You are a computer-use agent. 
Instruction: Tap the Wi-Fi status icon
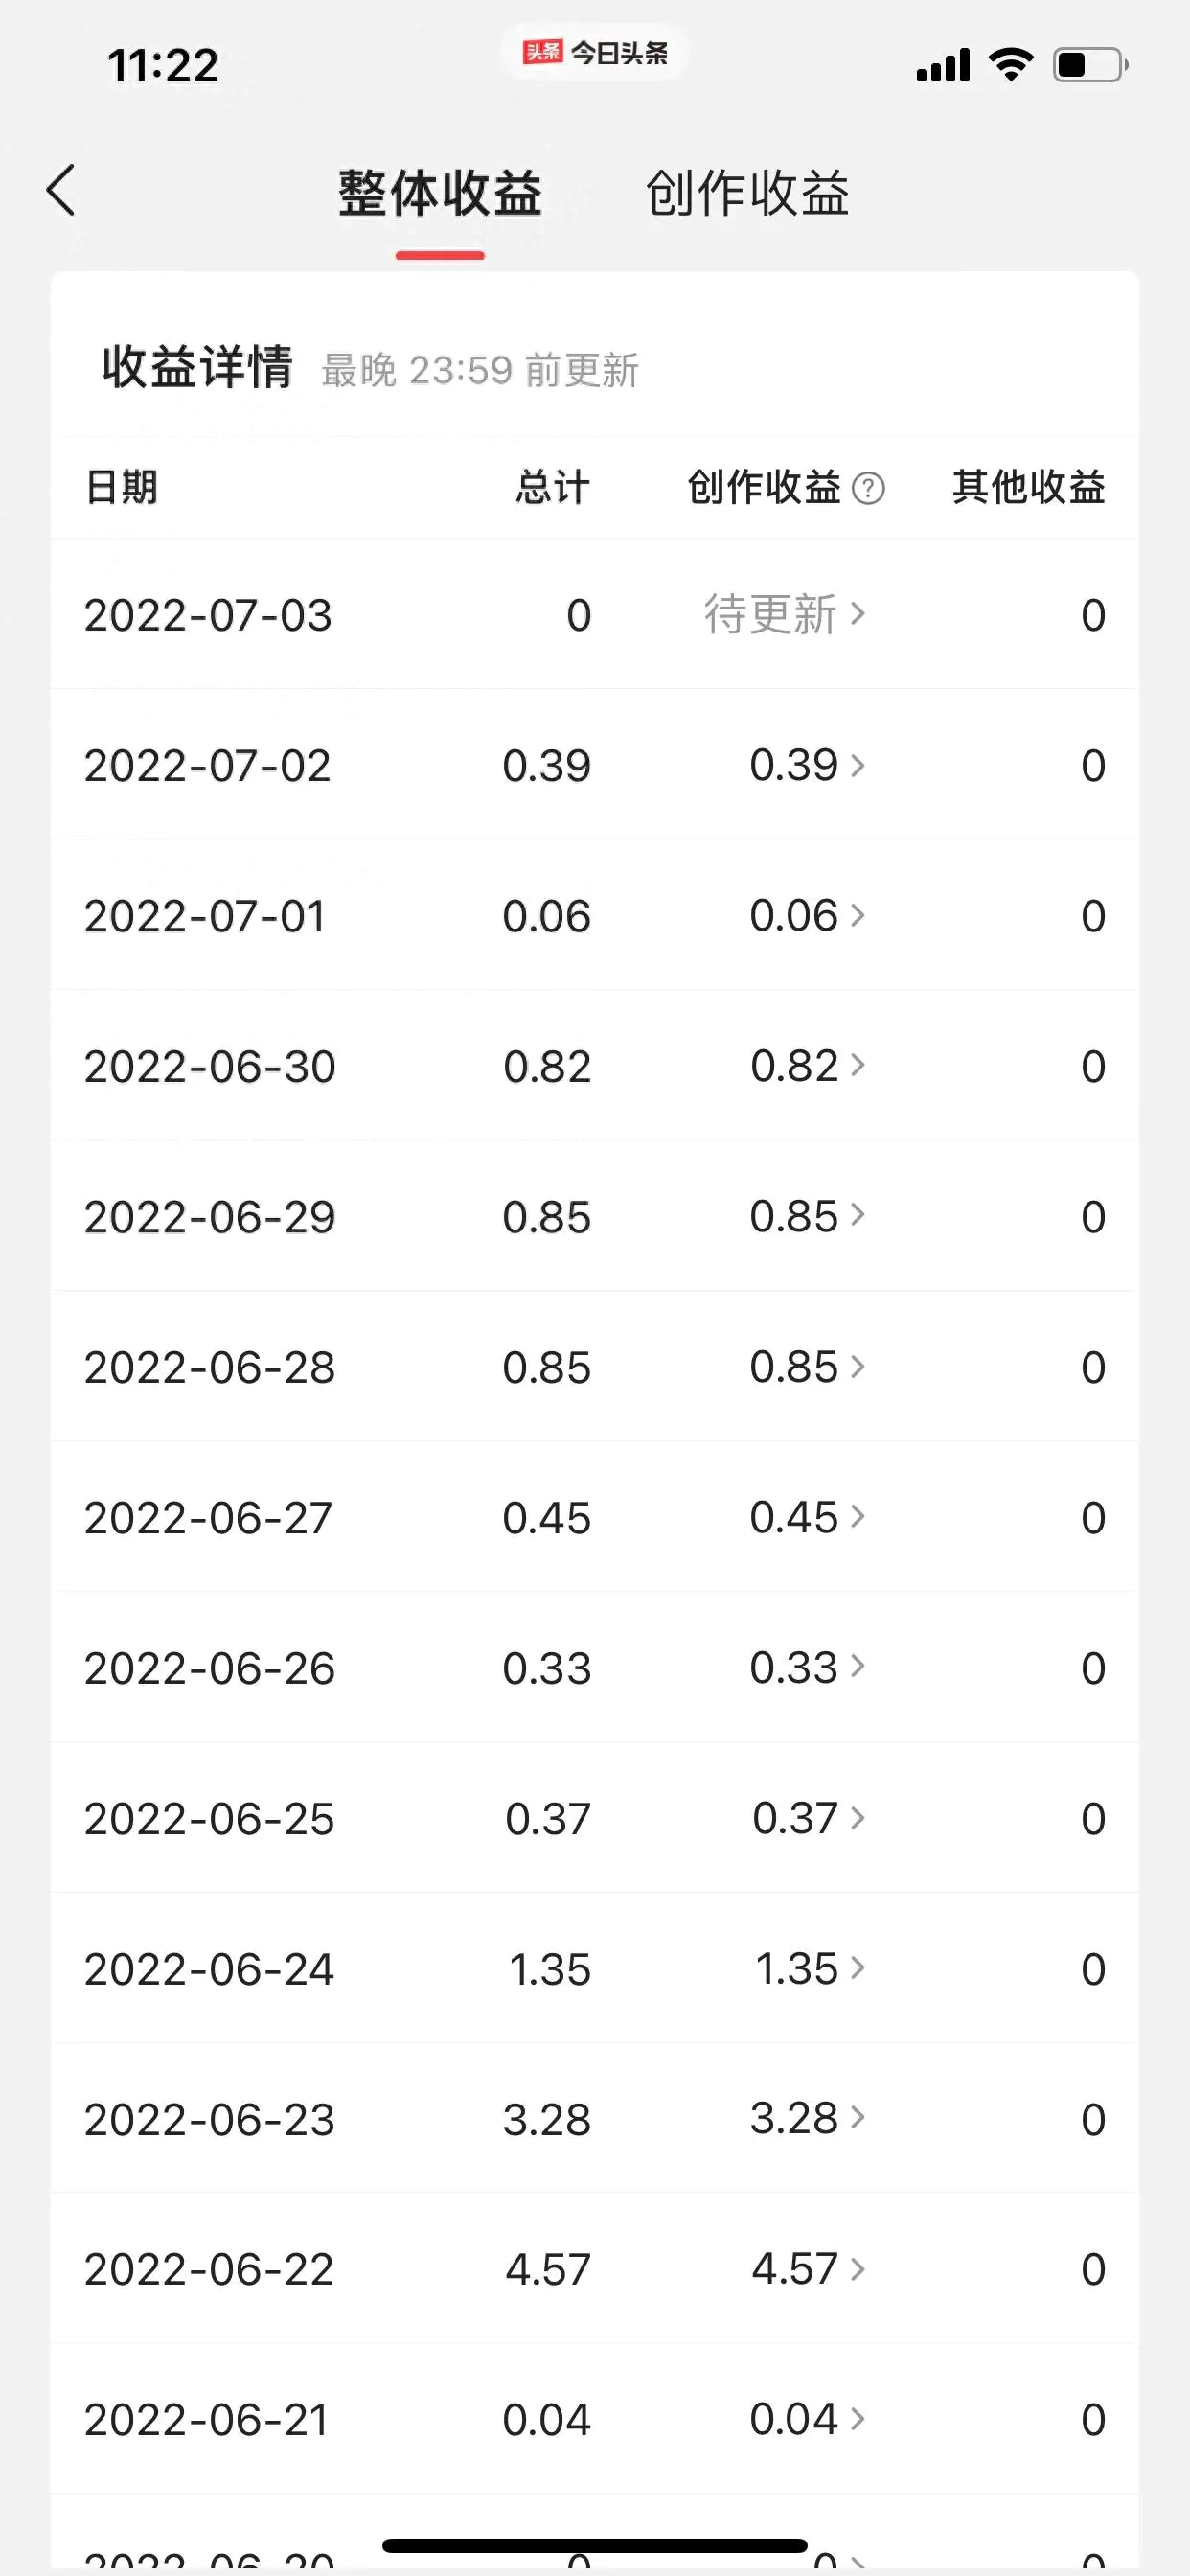tap(1011, 64)
